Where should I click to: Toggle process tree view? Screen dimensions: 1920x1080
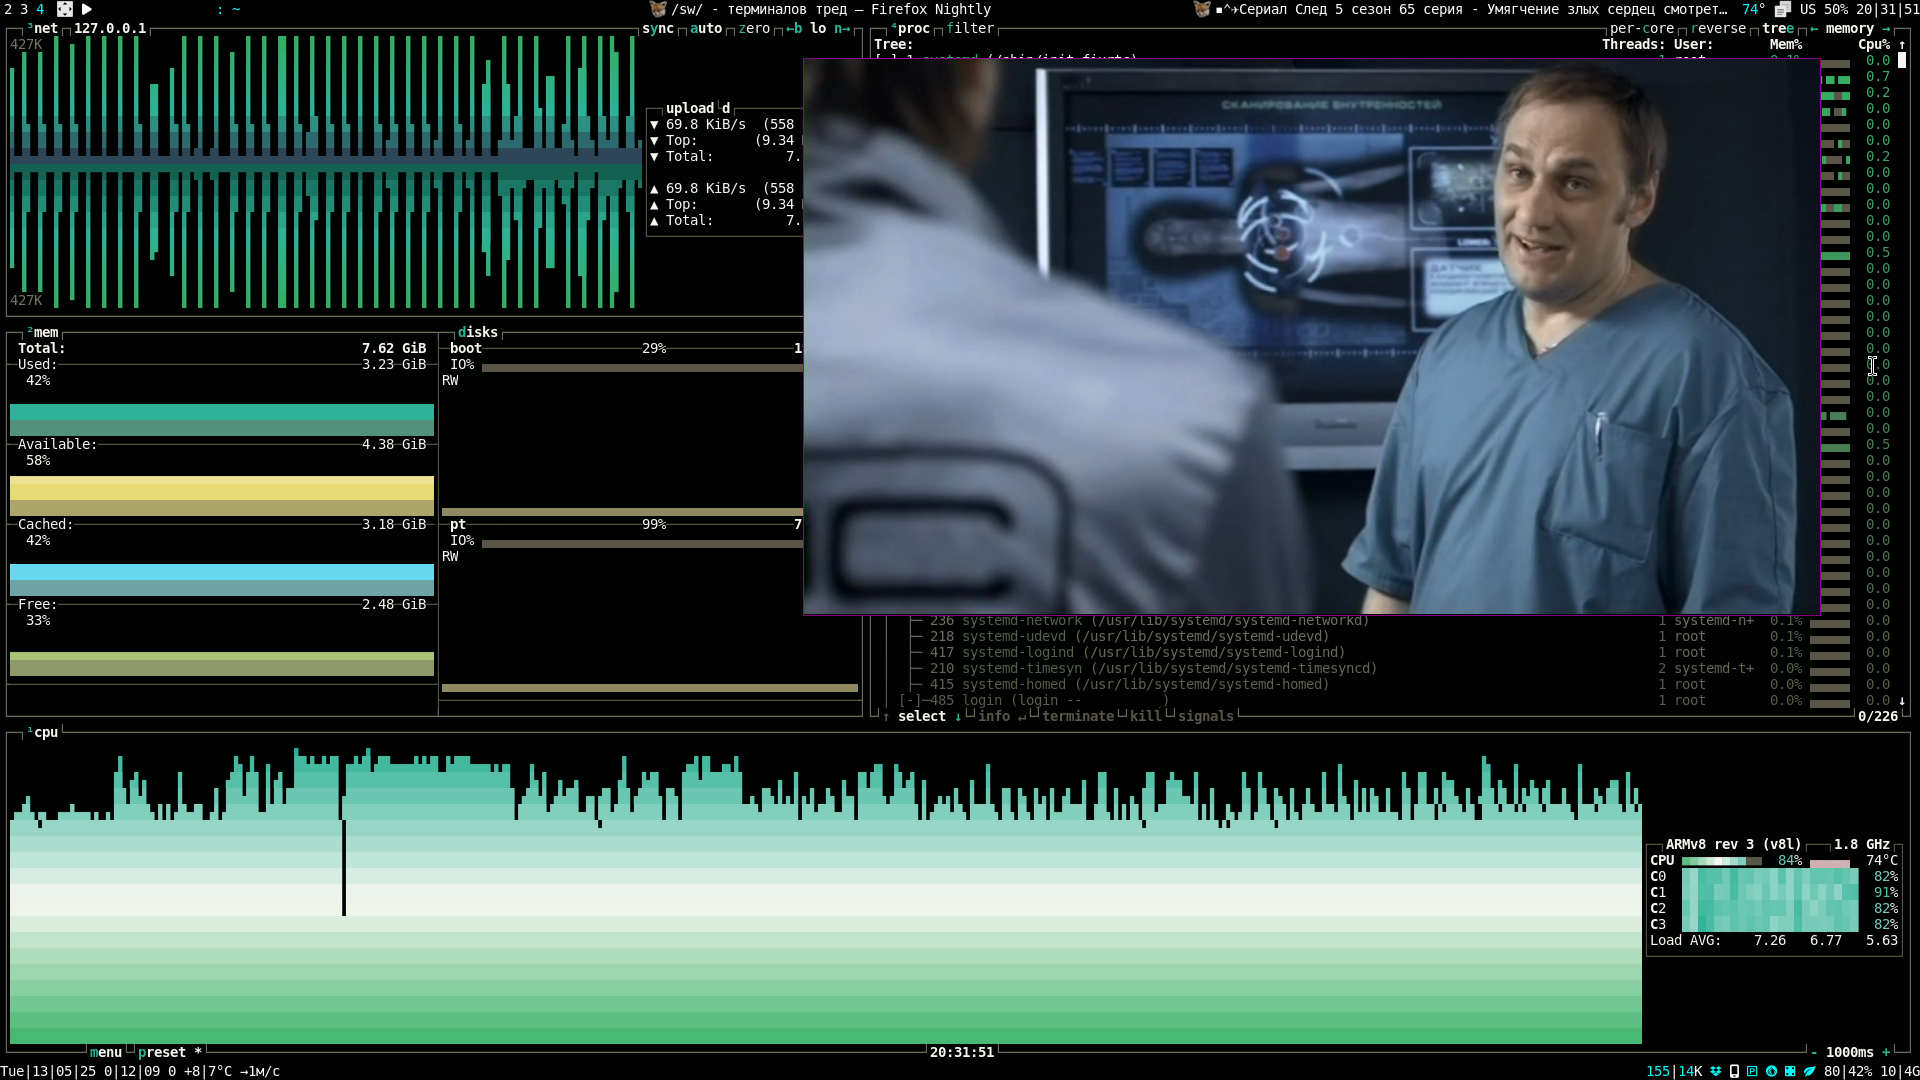(x=1778, y=29)
